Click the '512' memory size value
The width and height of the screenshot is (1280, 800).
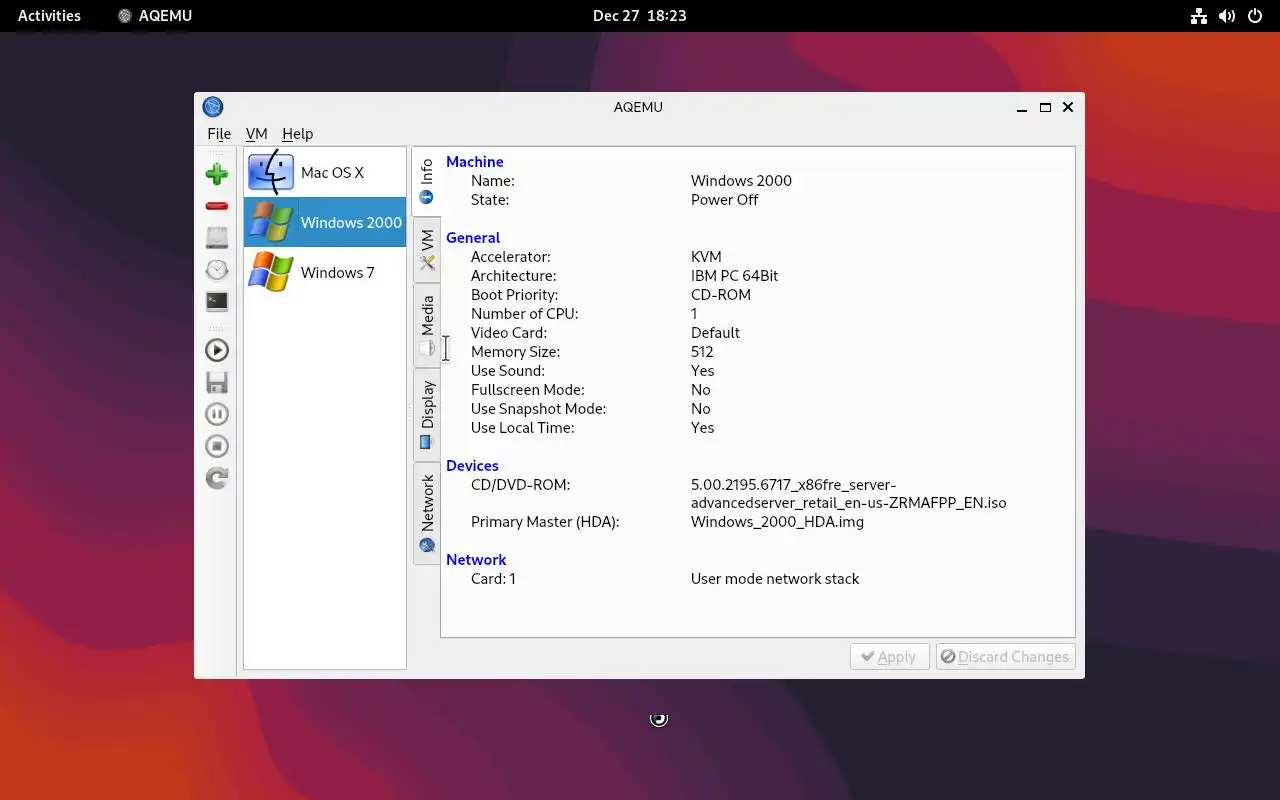tap(702, 351)
